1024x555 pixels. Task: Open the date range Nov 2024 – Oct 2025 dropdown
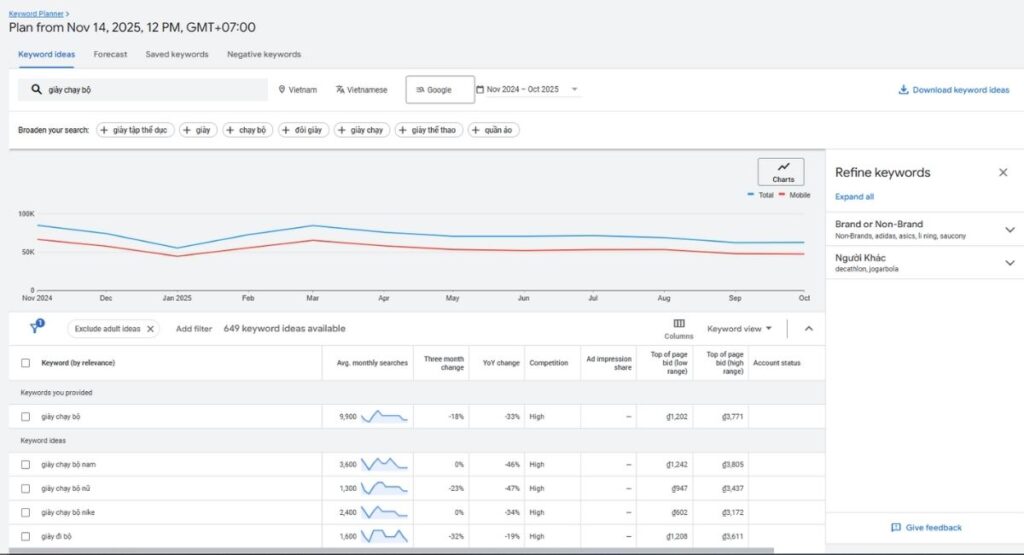coord(529,90)
